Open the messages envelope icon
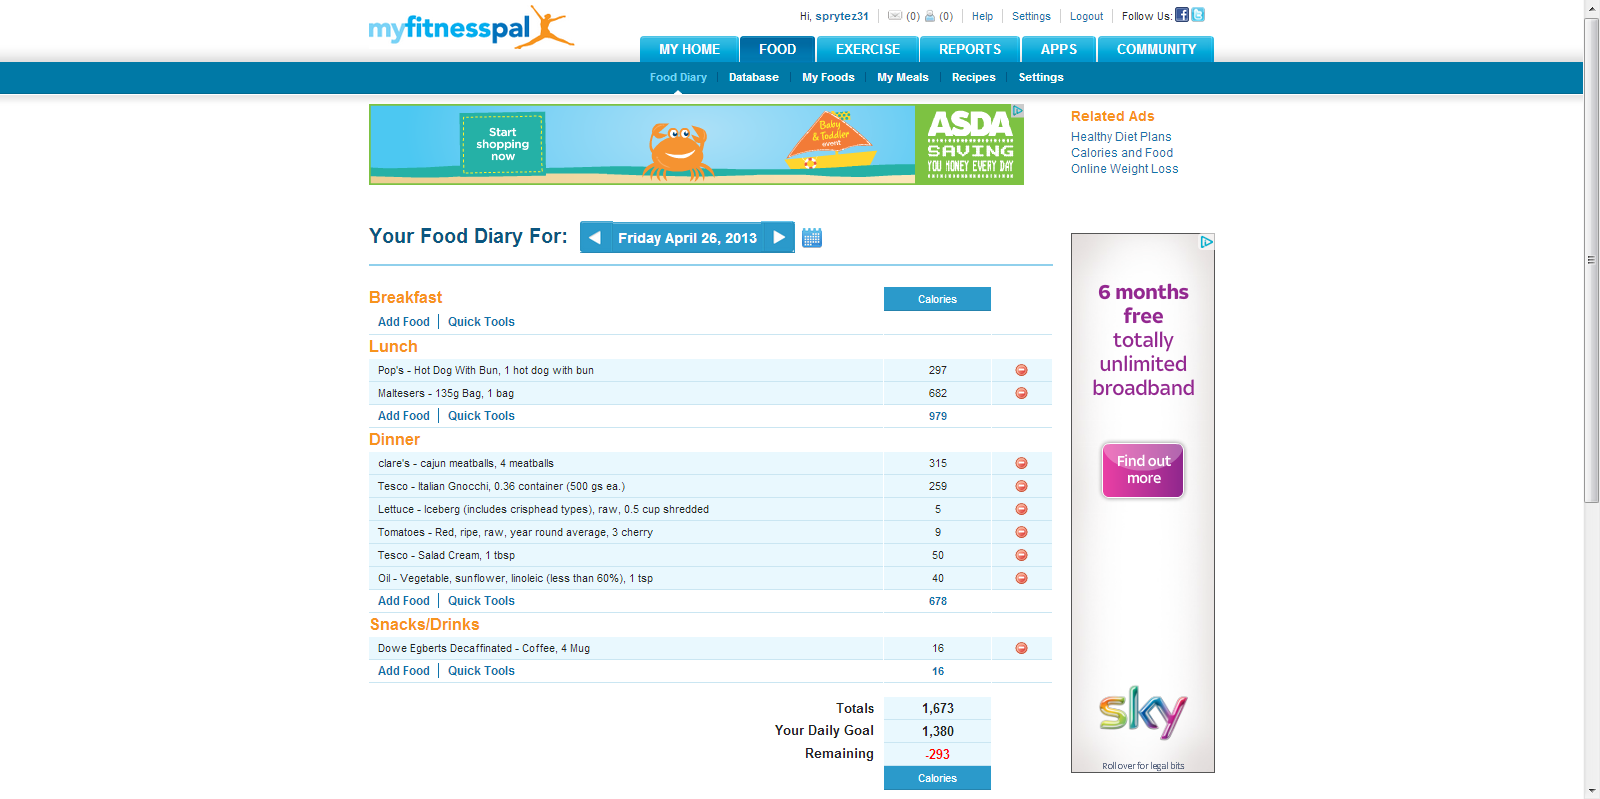The height and width of the screenshot is (799, 1600). tap(895, 16)
